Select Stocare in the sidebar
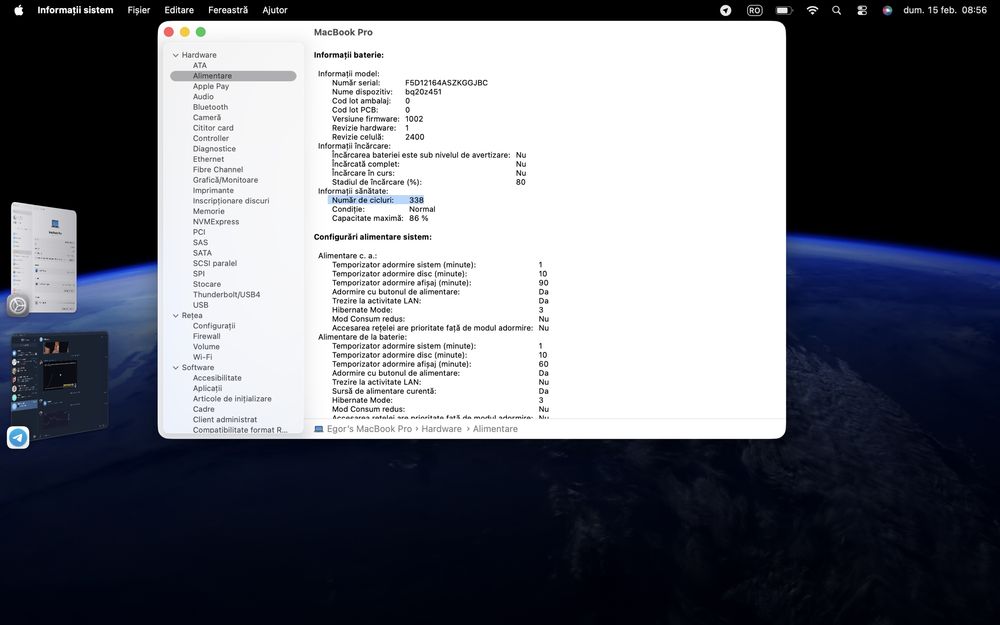The image size is (1000, 625). tap(207, 284)
